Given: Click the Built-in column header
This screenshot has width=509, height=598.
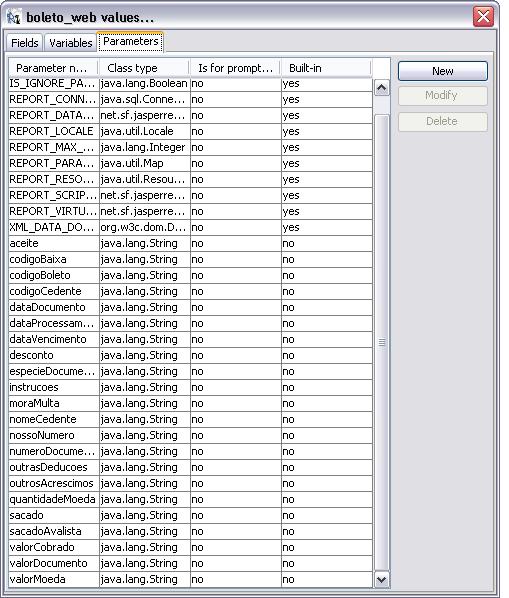Looking at the screenshot, I should coord(326,68).
